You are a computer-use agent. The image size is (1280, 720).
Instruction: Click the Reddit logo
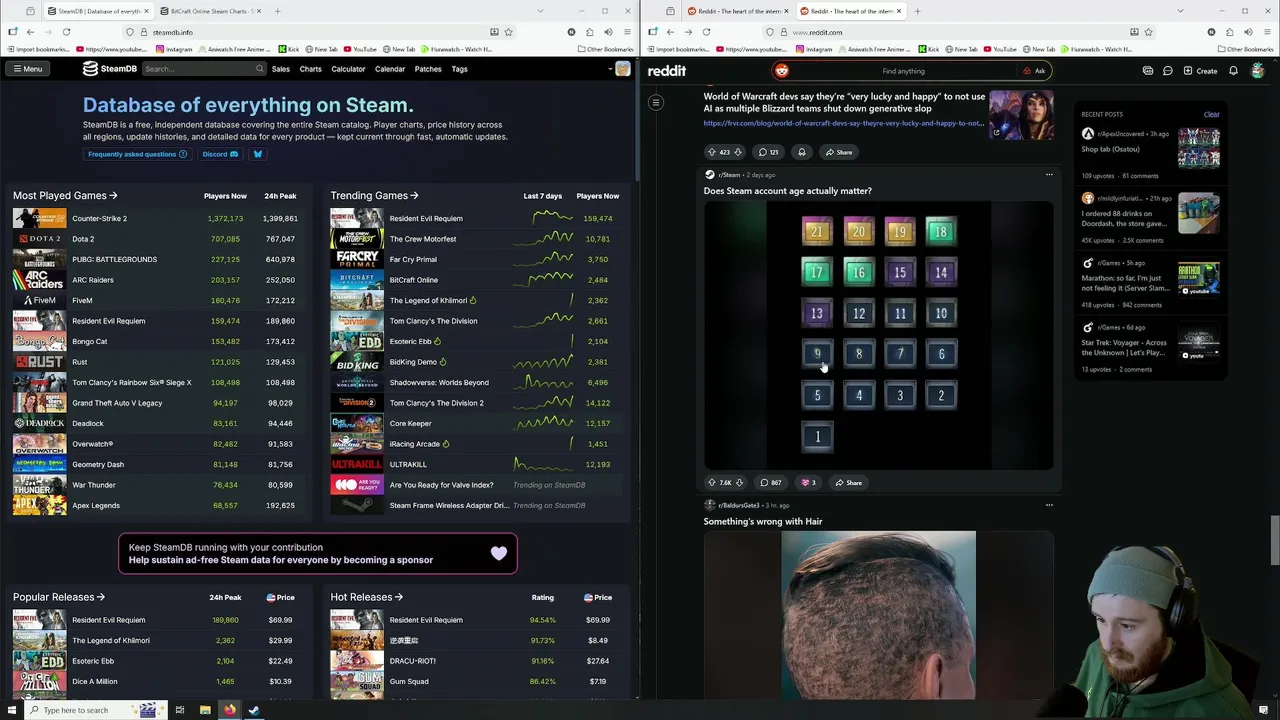tap(666, 71)
